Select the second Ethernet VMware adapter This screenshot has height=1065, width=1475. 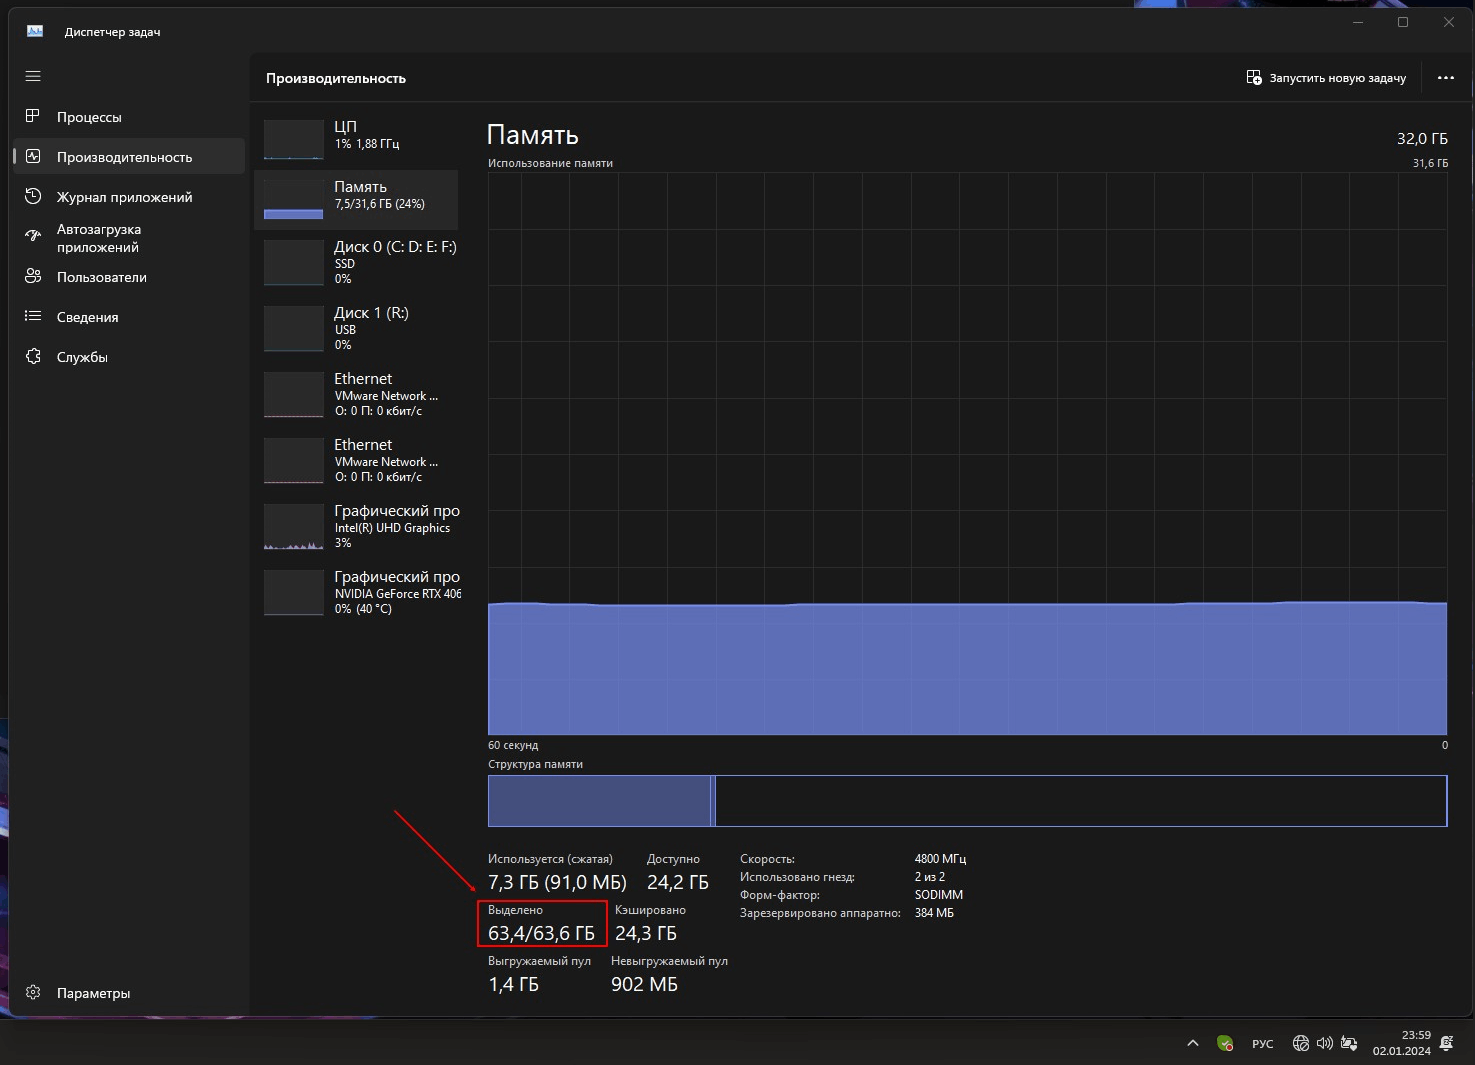[x=357, y=460]
